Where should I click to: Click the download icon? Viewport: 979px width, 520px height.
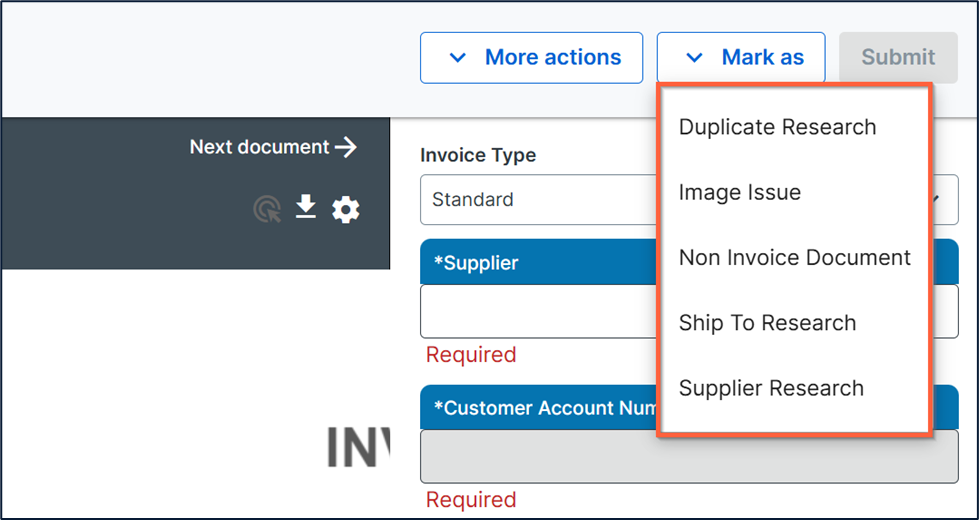point(305,208)
